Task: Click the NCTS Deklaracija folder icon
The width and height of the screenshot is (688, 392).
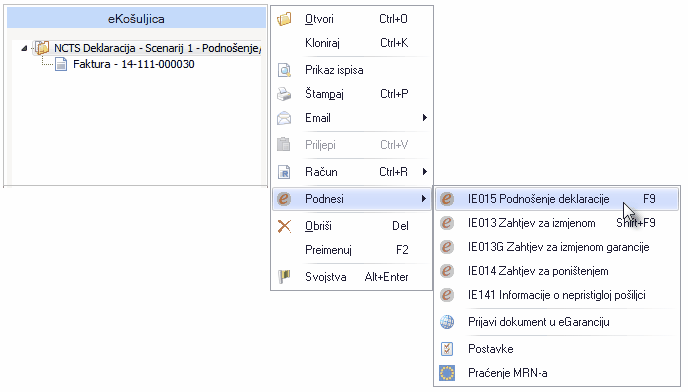Action: point(42,48)
